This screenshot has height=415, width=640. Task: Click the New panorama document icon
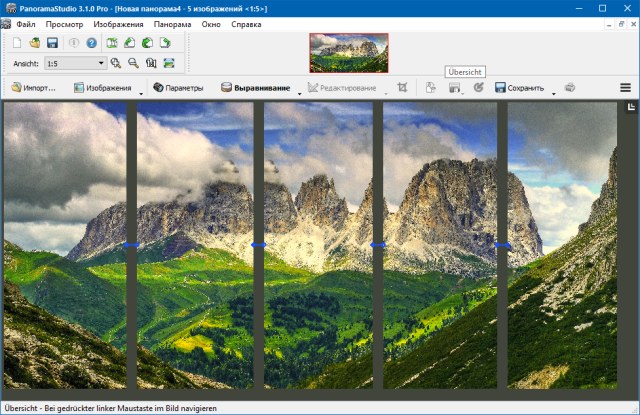click(18, 43)
